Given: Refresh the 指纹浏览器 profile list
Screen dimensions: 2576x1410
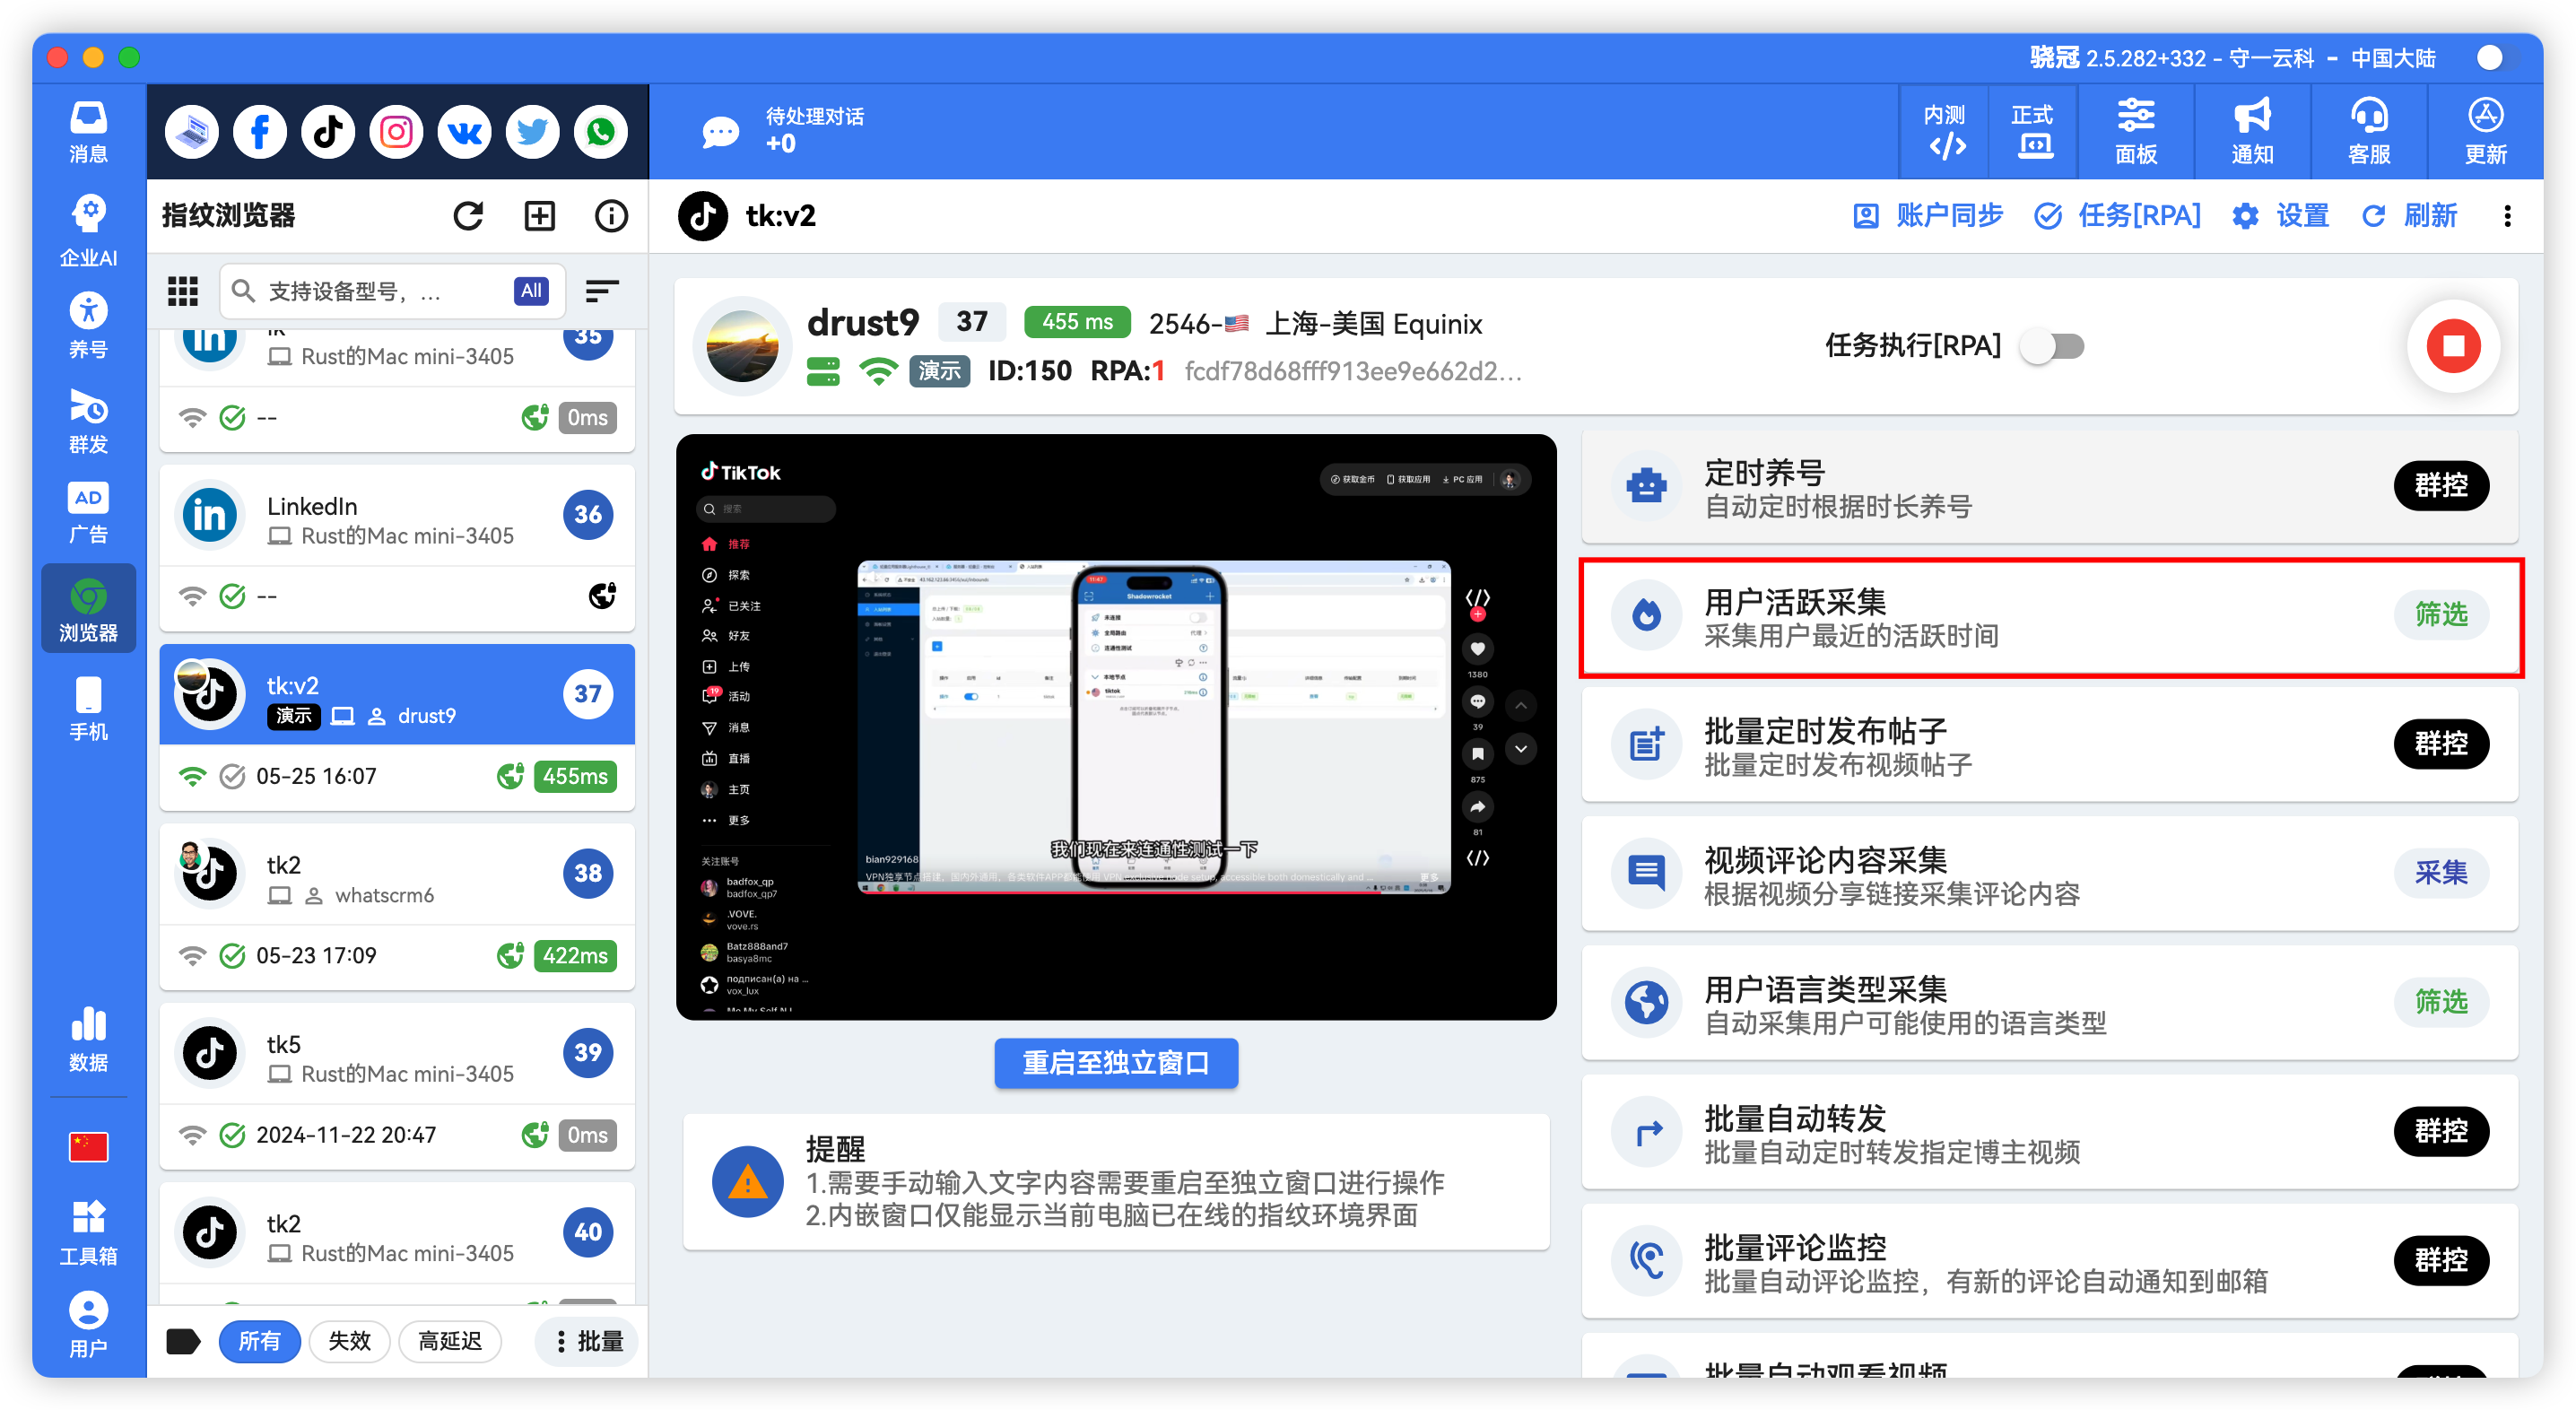Looking at the screenshot, I should [468, 215].
